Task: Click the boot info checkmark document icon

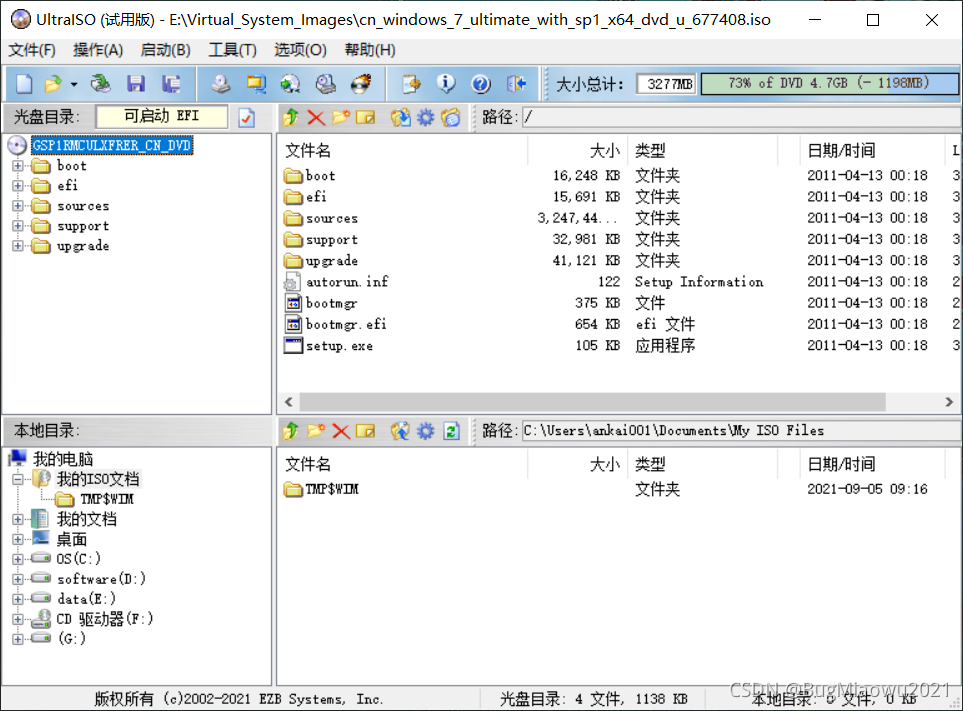Action: pyautogui.click(x=247, y=117)
